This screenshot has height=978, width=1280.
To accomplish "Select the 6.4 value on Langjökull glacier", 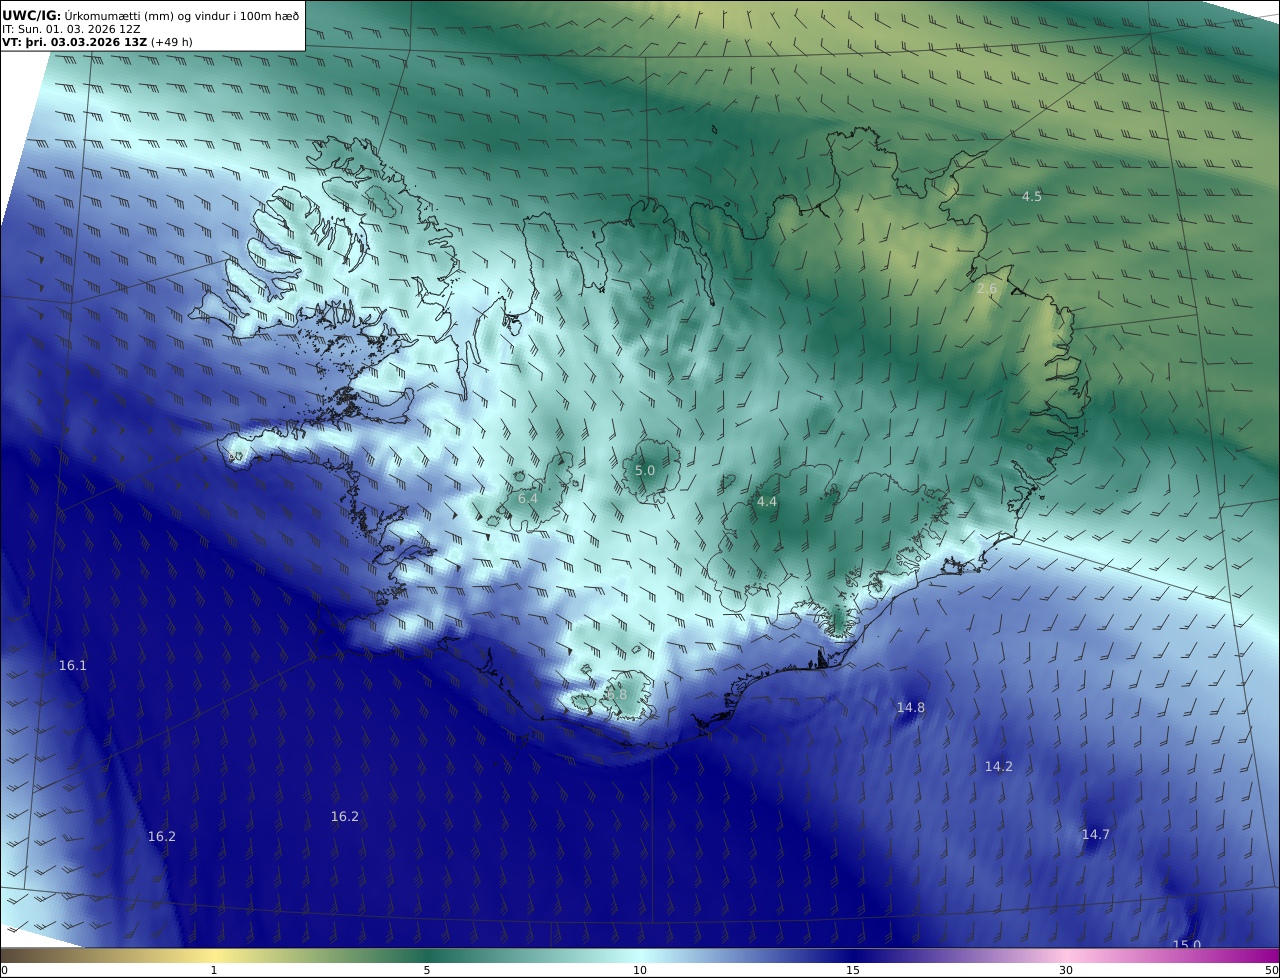I will pyautogui.click(x=528, y=498).
